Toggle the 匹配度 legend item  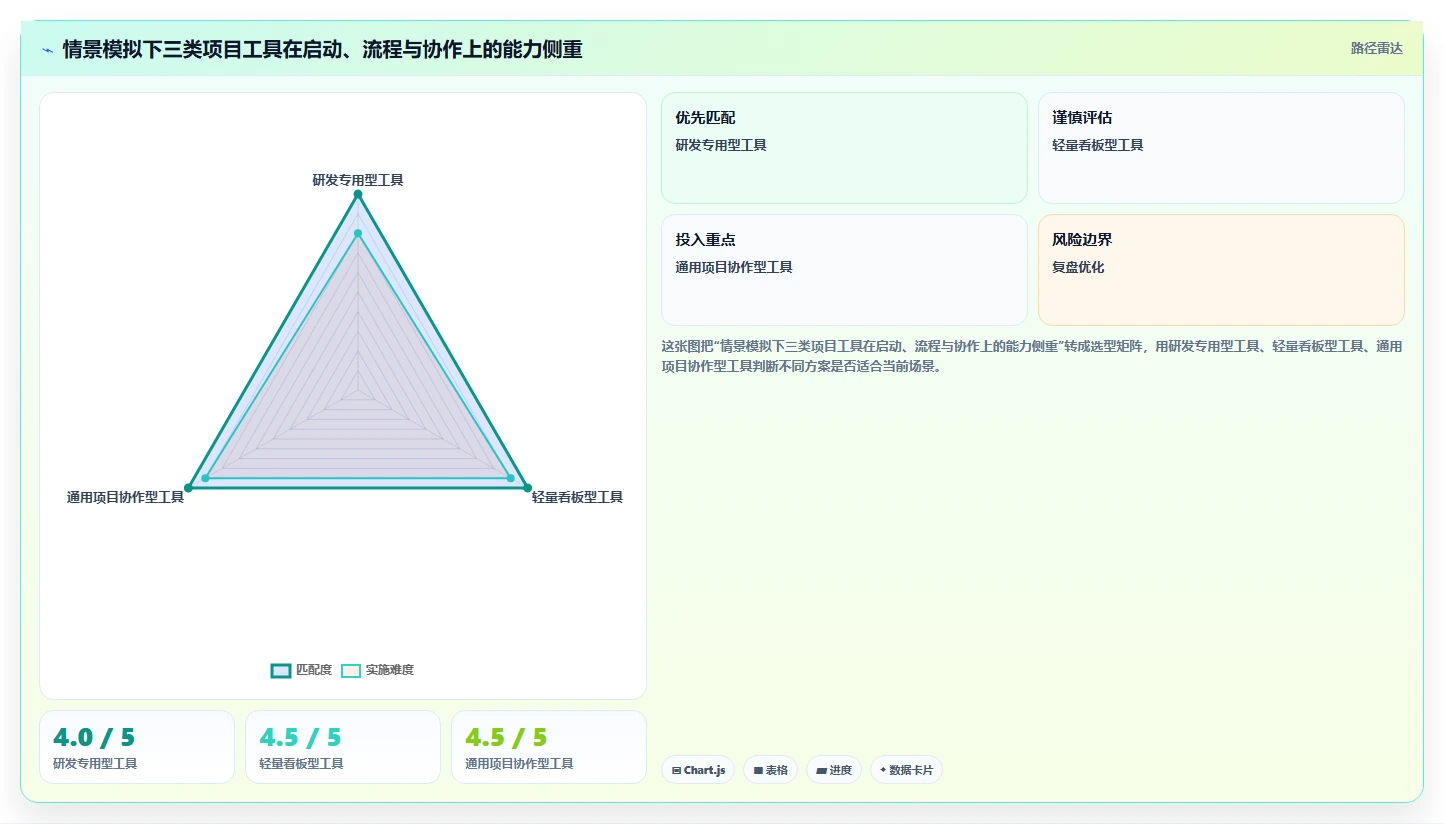click(301, 670)
